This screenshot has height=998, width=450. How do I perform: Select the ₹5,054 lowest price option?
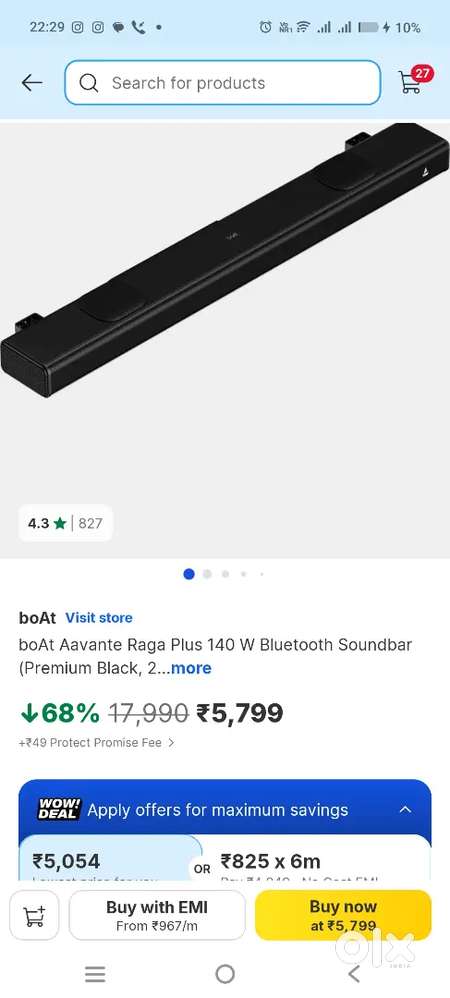(x=110, y=857)
